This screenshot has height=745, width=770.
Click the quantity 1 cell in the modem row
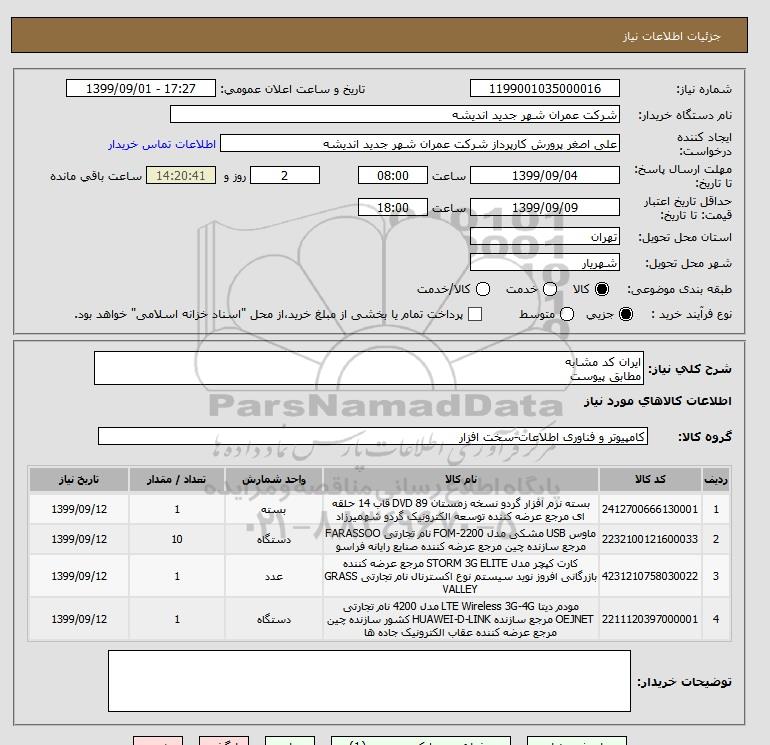(x=177, y=619)
